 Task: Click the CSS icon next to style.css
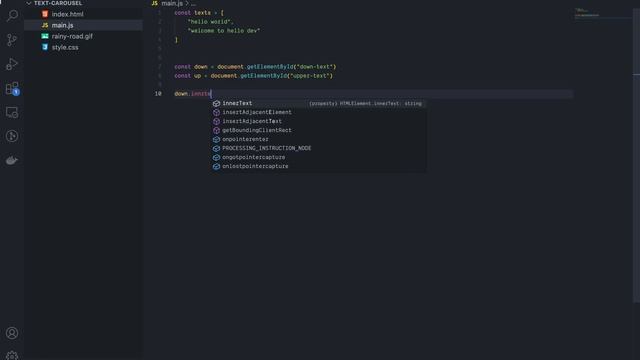pyautogui.click(x=45, y=47)
